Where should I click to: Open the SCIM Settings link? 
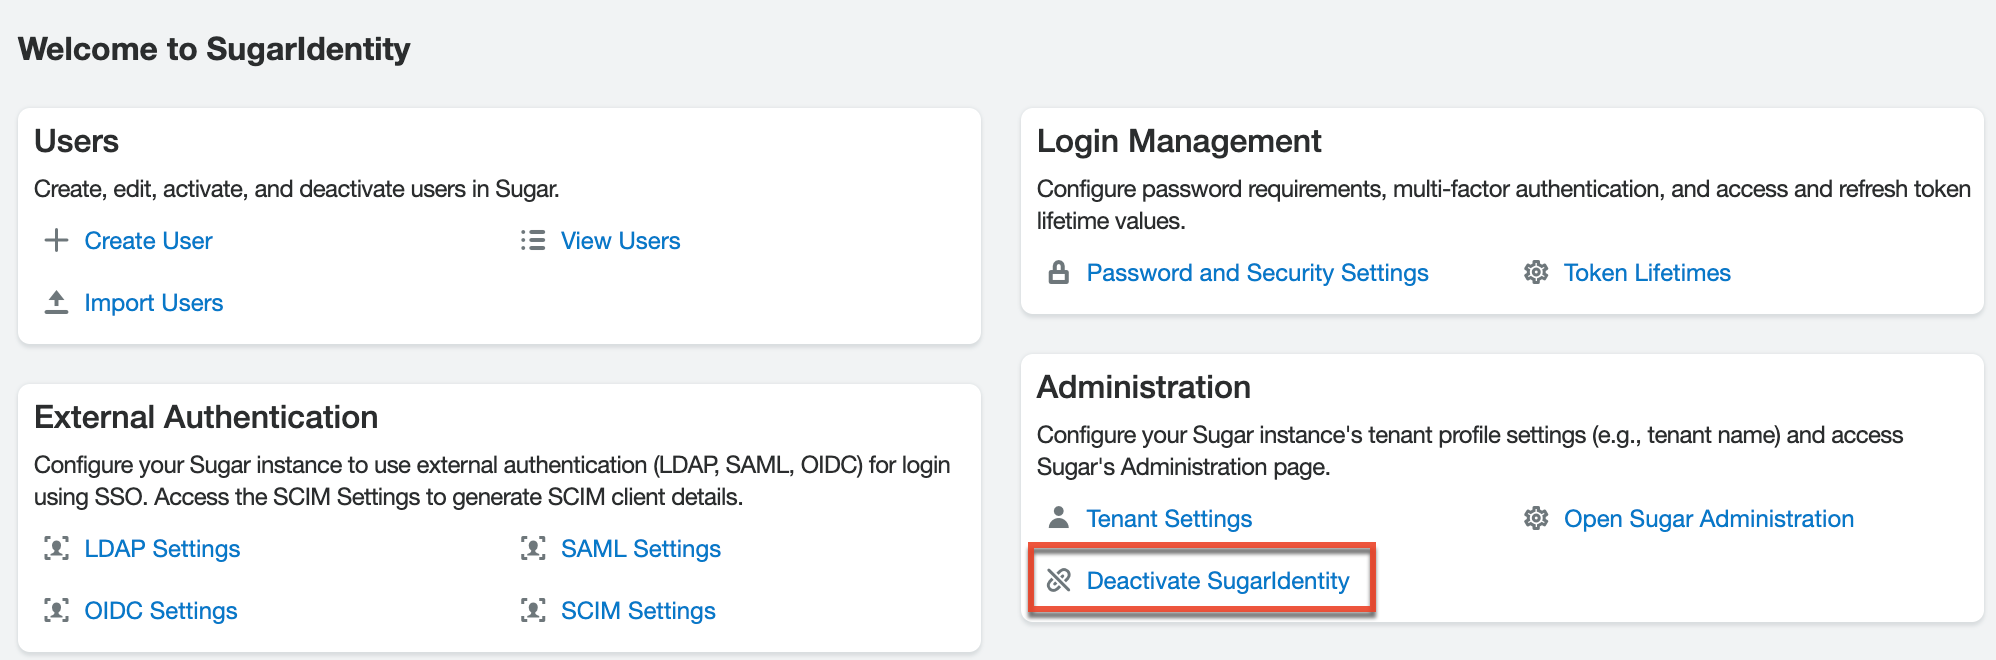[x=638, y=611]
